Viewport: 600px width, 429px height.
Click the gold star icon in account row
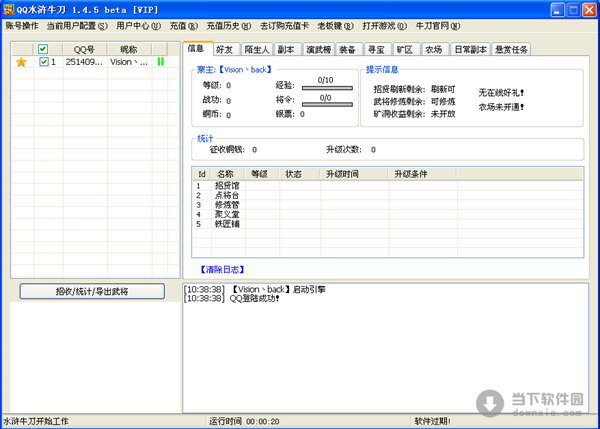coord(21,62)
